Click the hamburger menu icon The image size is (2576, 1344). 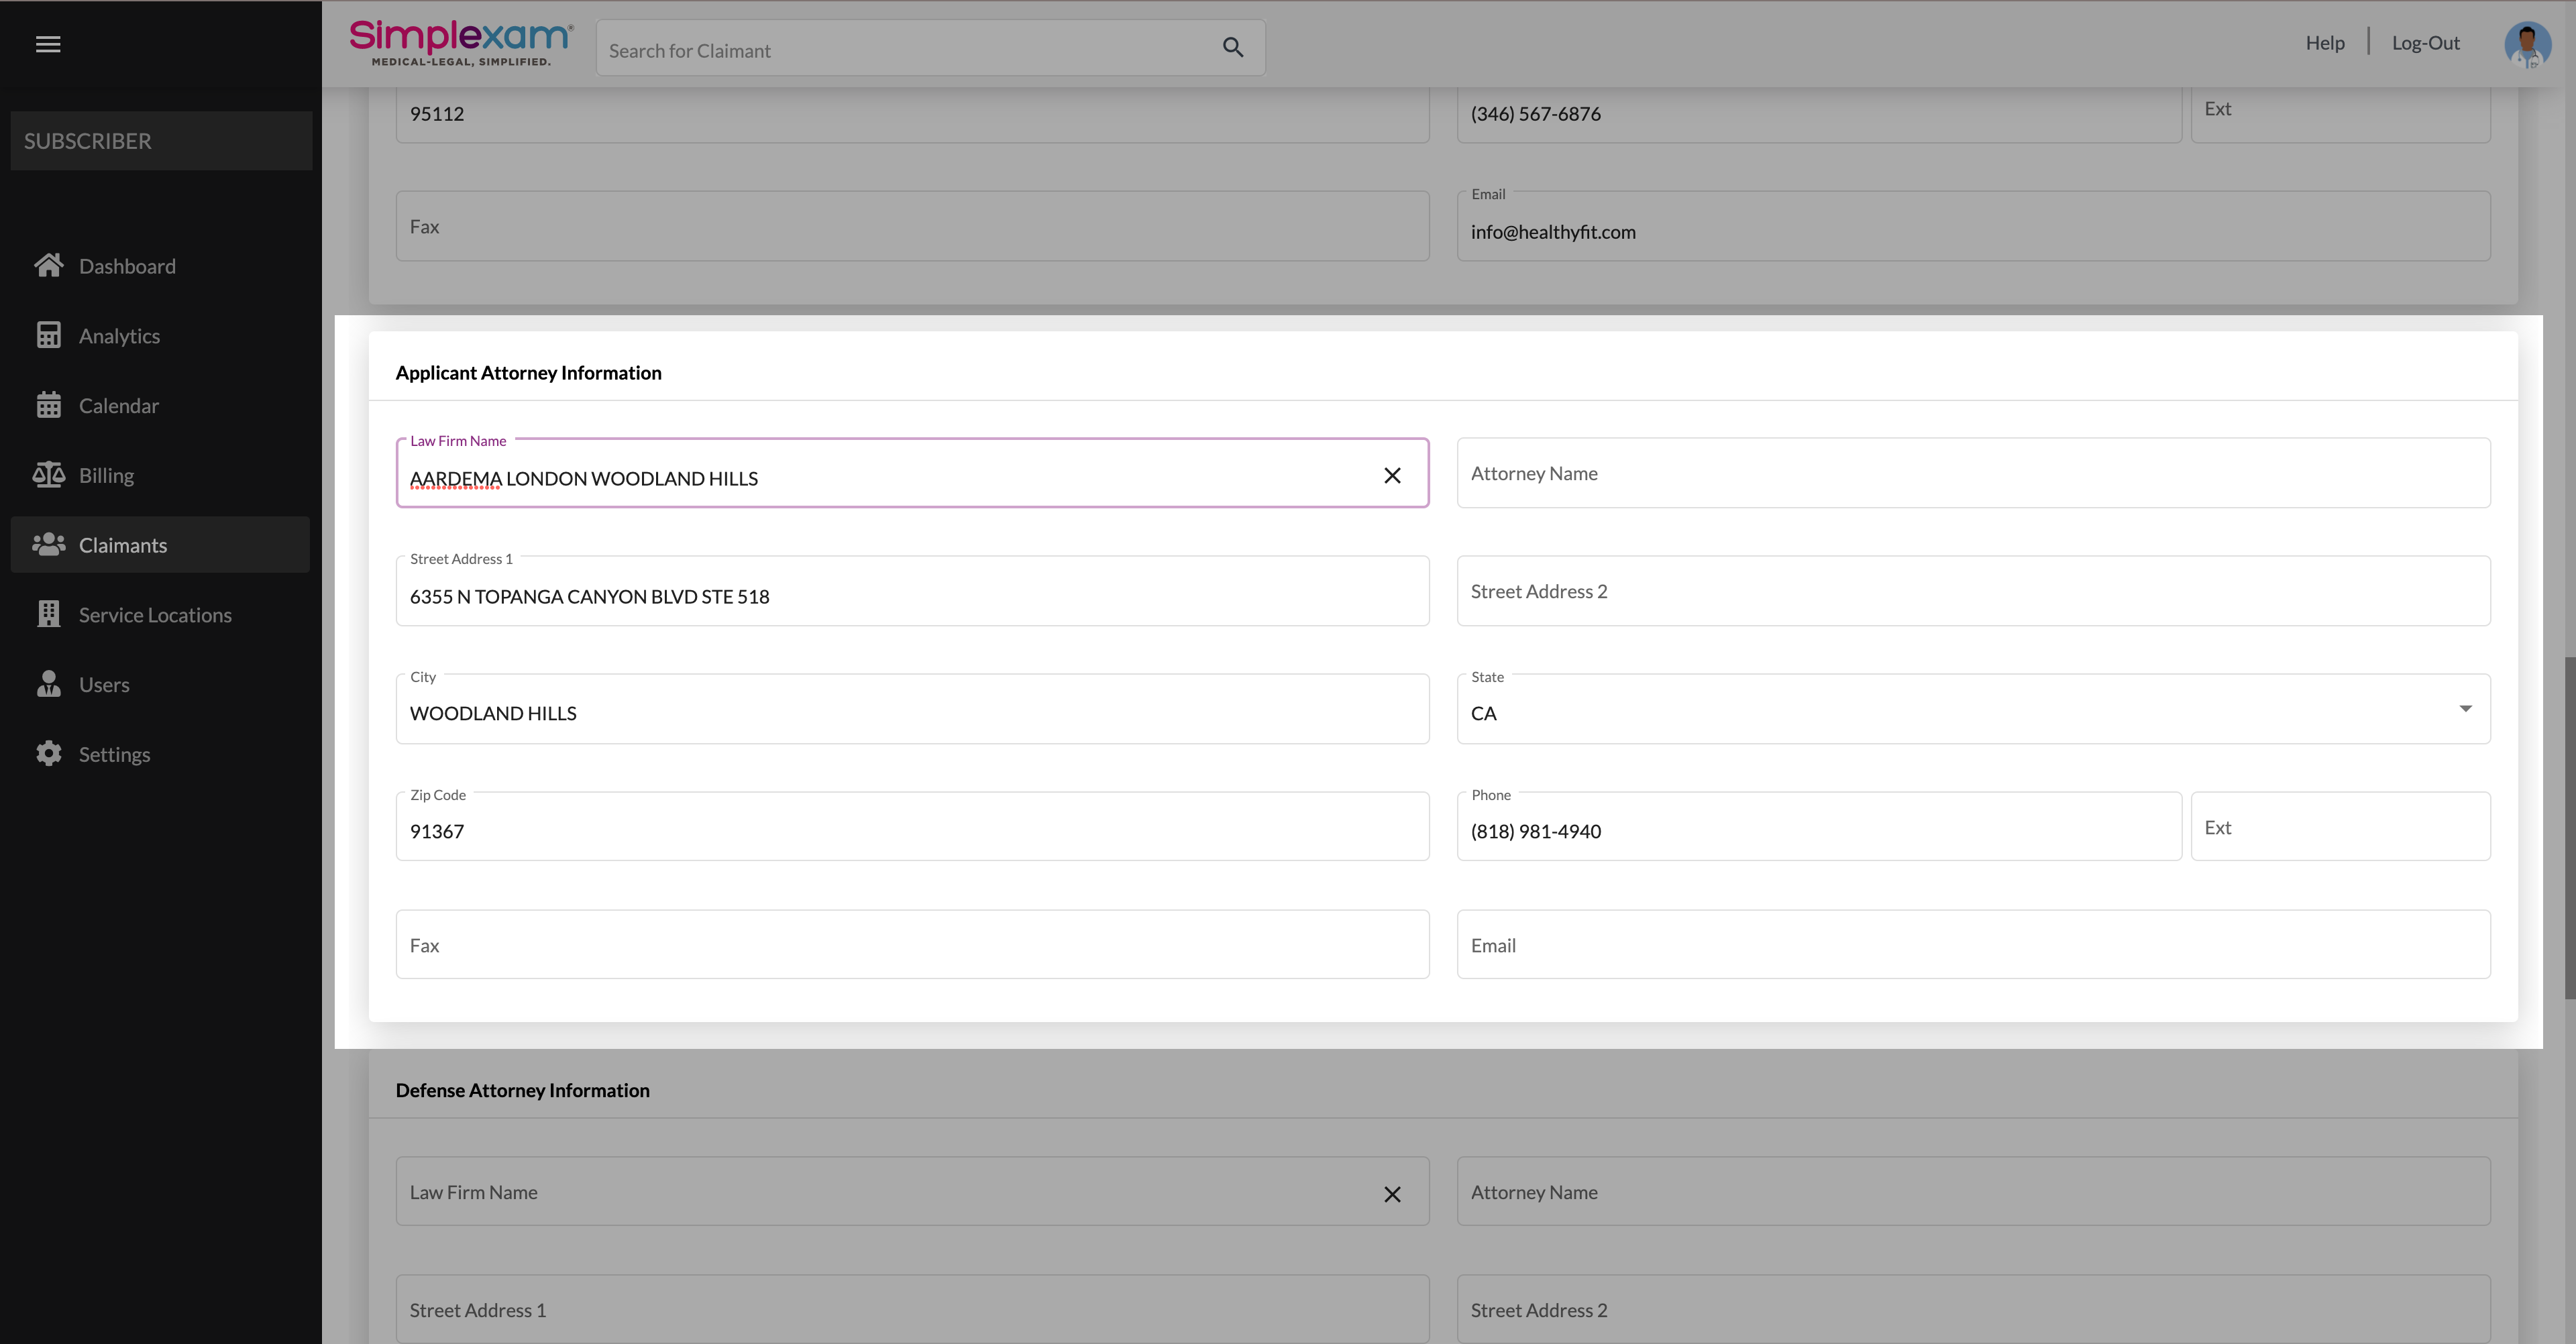[48, 44]
